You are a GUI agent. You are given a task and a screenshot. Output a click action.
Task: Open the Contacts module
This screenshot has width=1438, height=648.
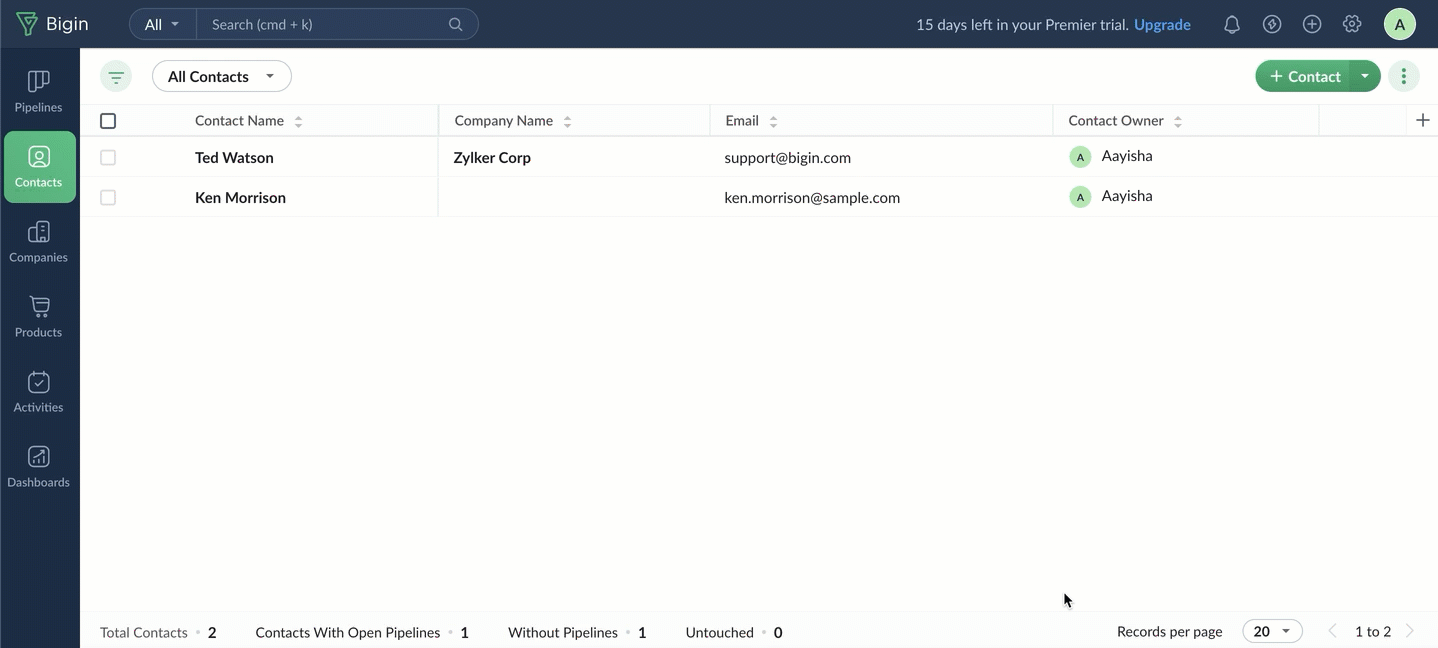tap(39, 167)
